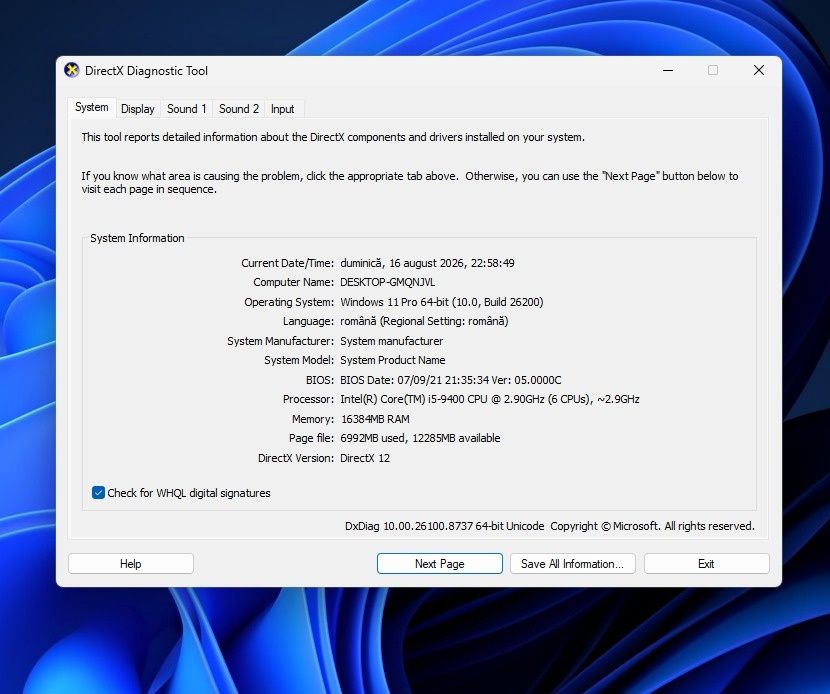Click the Operating System: field label

tap(289, 302)
